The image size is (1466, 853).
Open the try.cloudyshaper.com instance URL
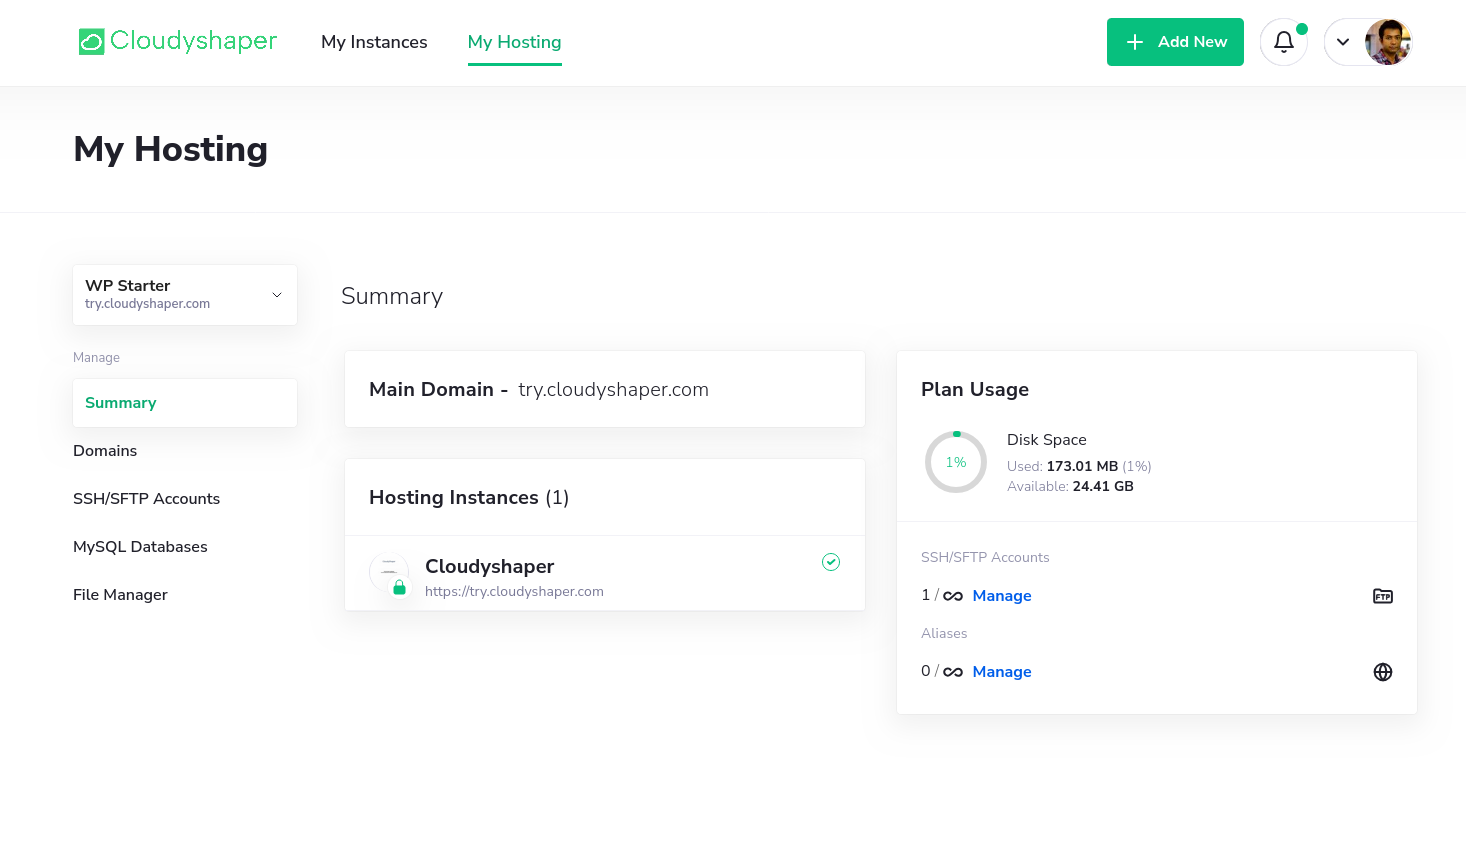[514, 591]
